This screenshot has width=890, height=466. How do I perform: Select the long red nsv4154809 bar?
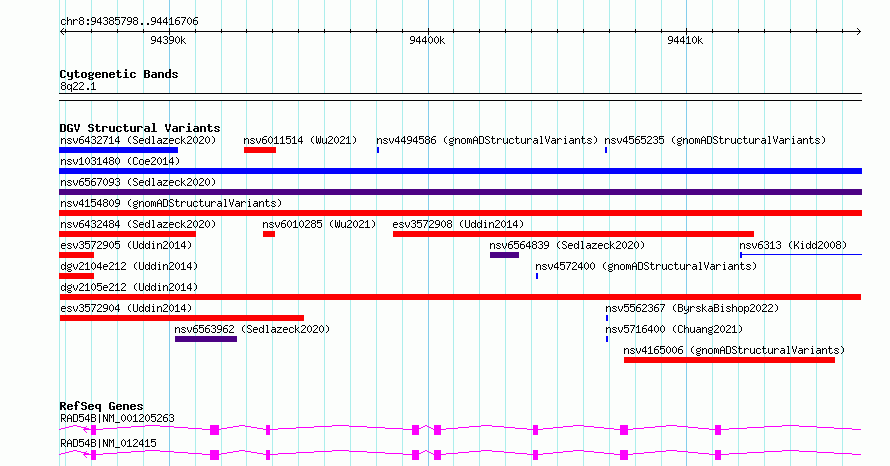point(461,213)
